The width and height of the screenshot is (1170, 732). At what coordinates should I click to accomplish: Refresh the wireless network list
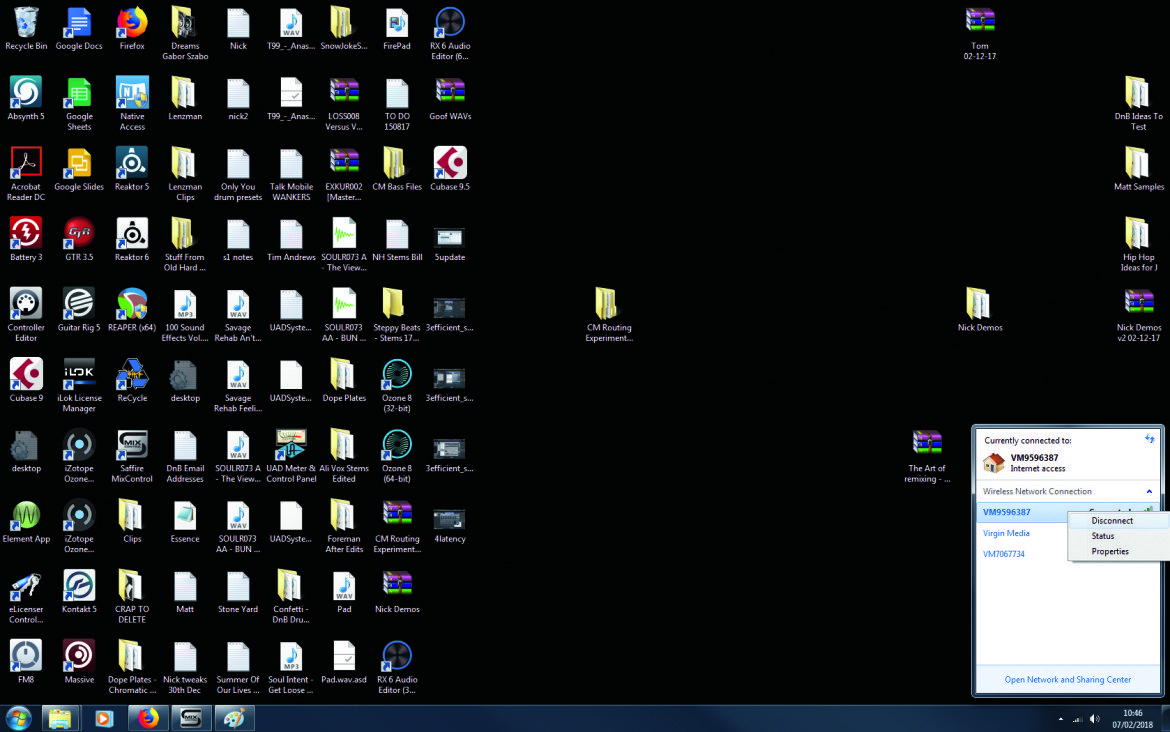[1149, 439]
